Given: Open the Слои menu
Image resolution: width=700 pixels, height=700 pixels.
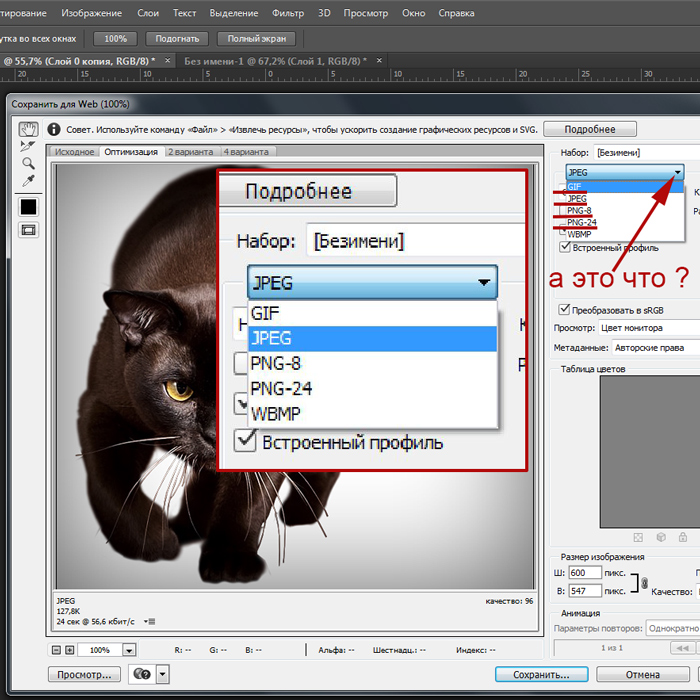Looking at the screenshot, I should point(148,13).
